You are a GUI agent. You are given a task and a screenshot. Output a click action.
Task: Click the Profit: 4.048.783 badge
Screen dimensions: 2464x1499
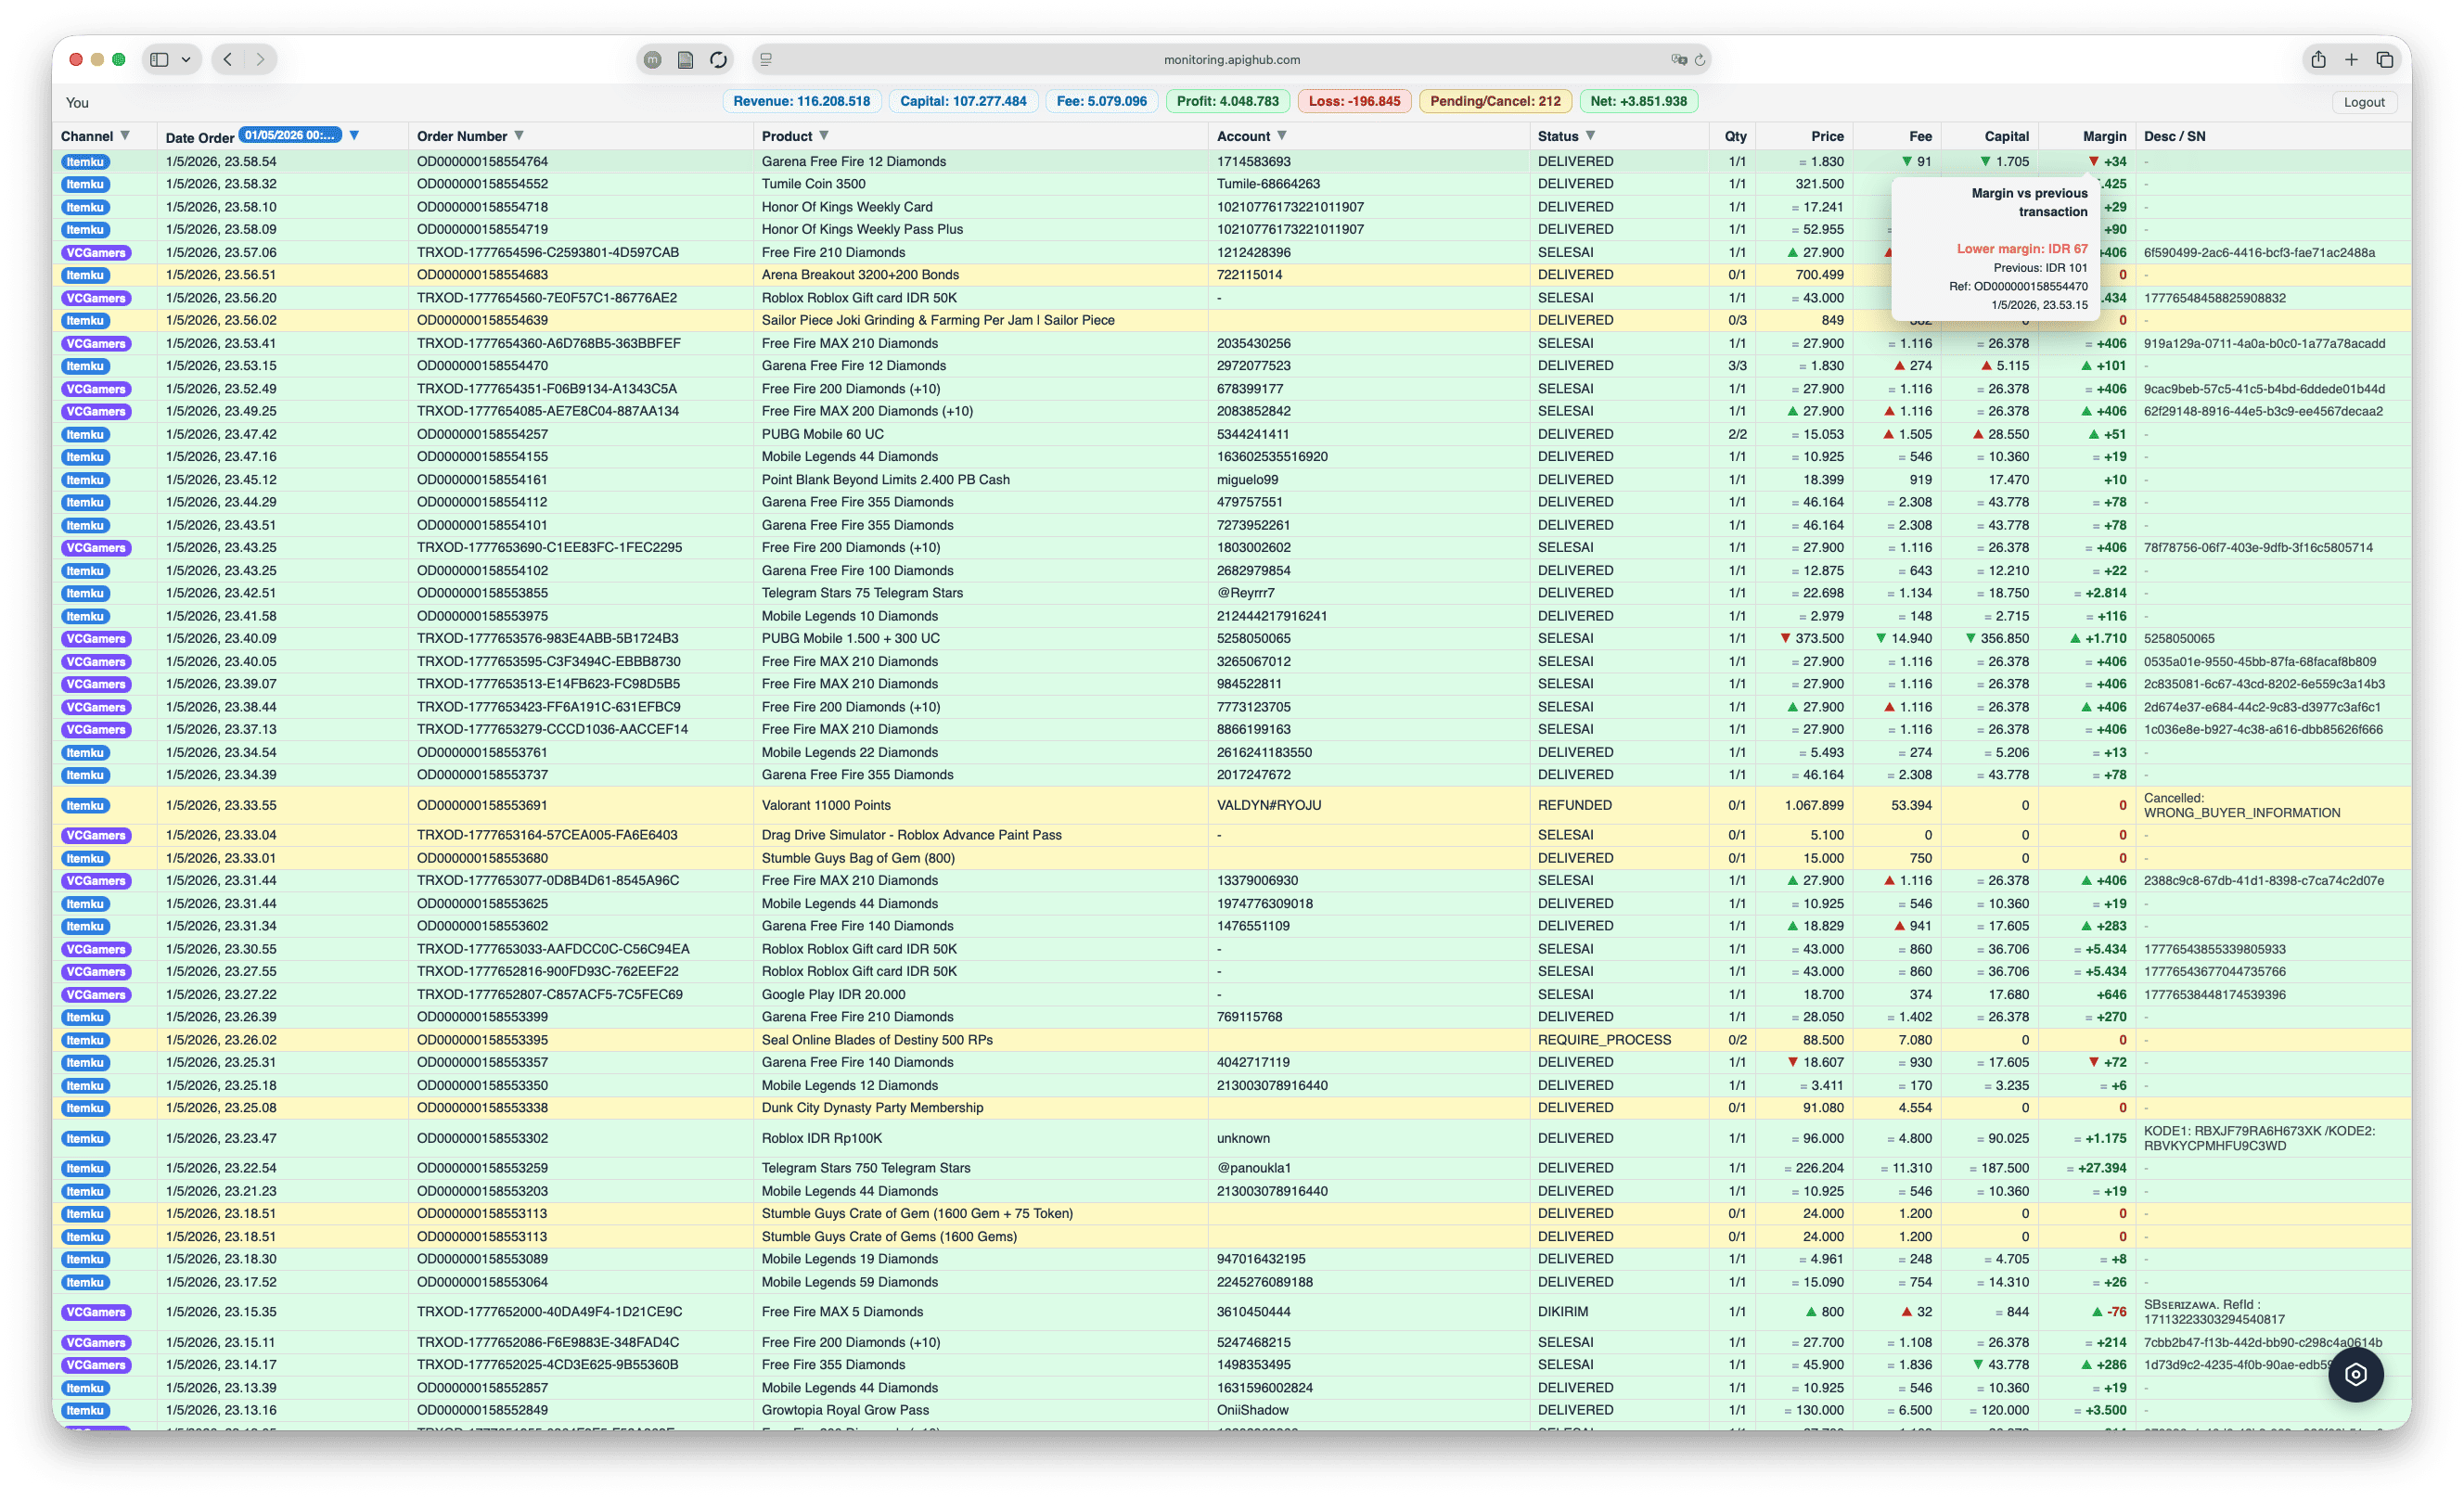tap(1228, 101)
